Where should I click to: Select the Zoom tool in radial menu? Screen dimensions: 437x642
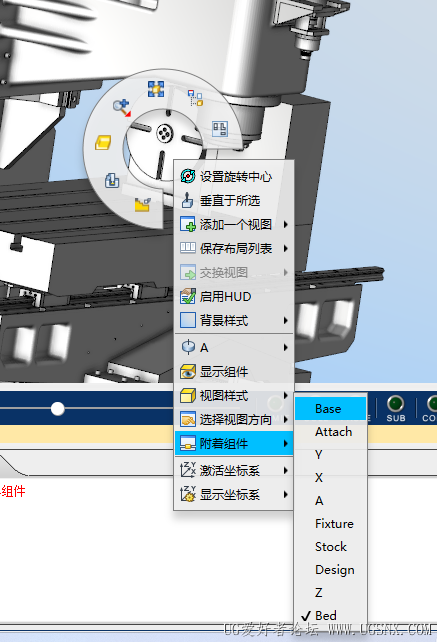122,107
